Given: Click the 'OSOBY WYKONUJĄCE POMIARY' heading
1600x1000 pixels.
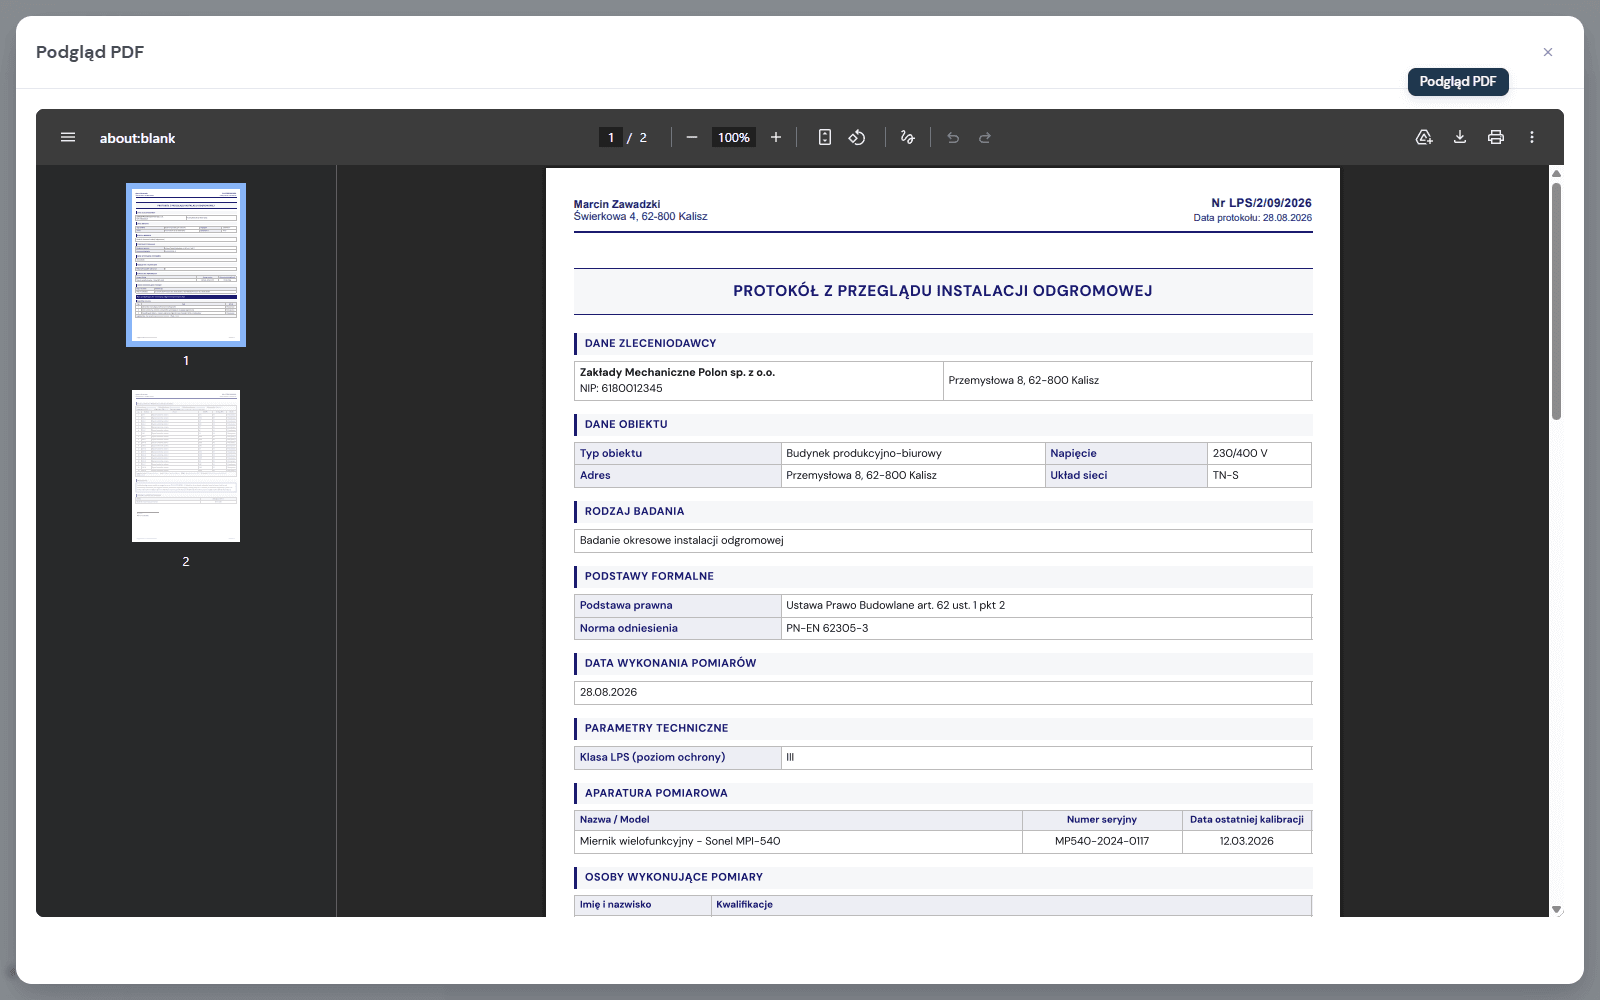Looking at the screenshot, I should [674, 877].
